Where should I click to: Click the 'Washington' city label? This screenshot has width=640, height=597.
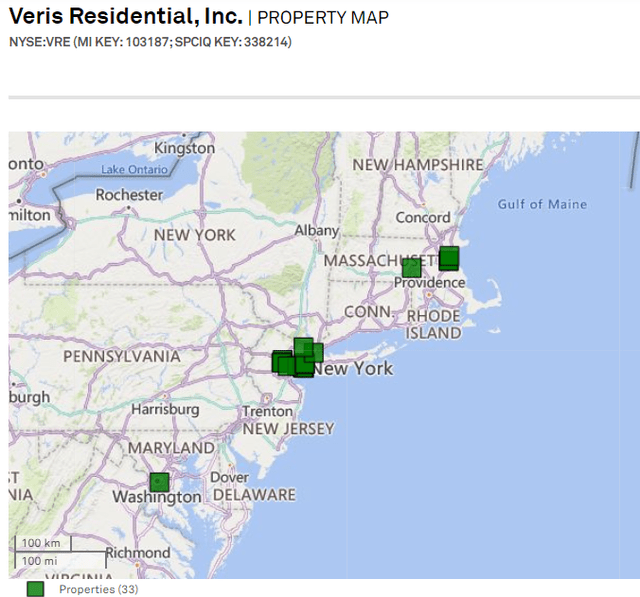157,497
